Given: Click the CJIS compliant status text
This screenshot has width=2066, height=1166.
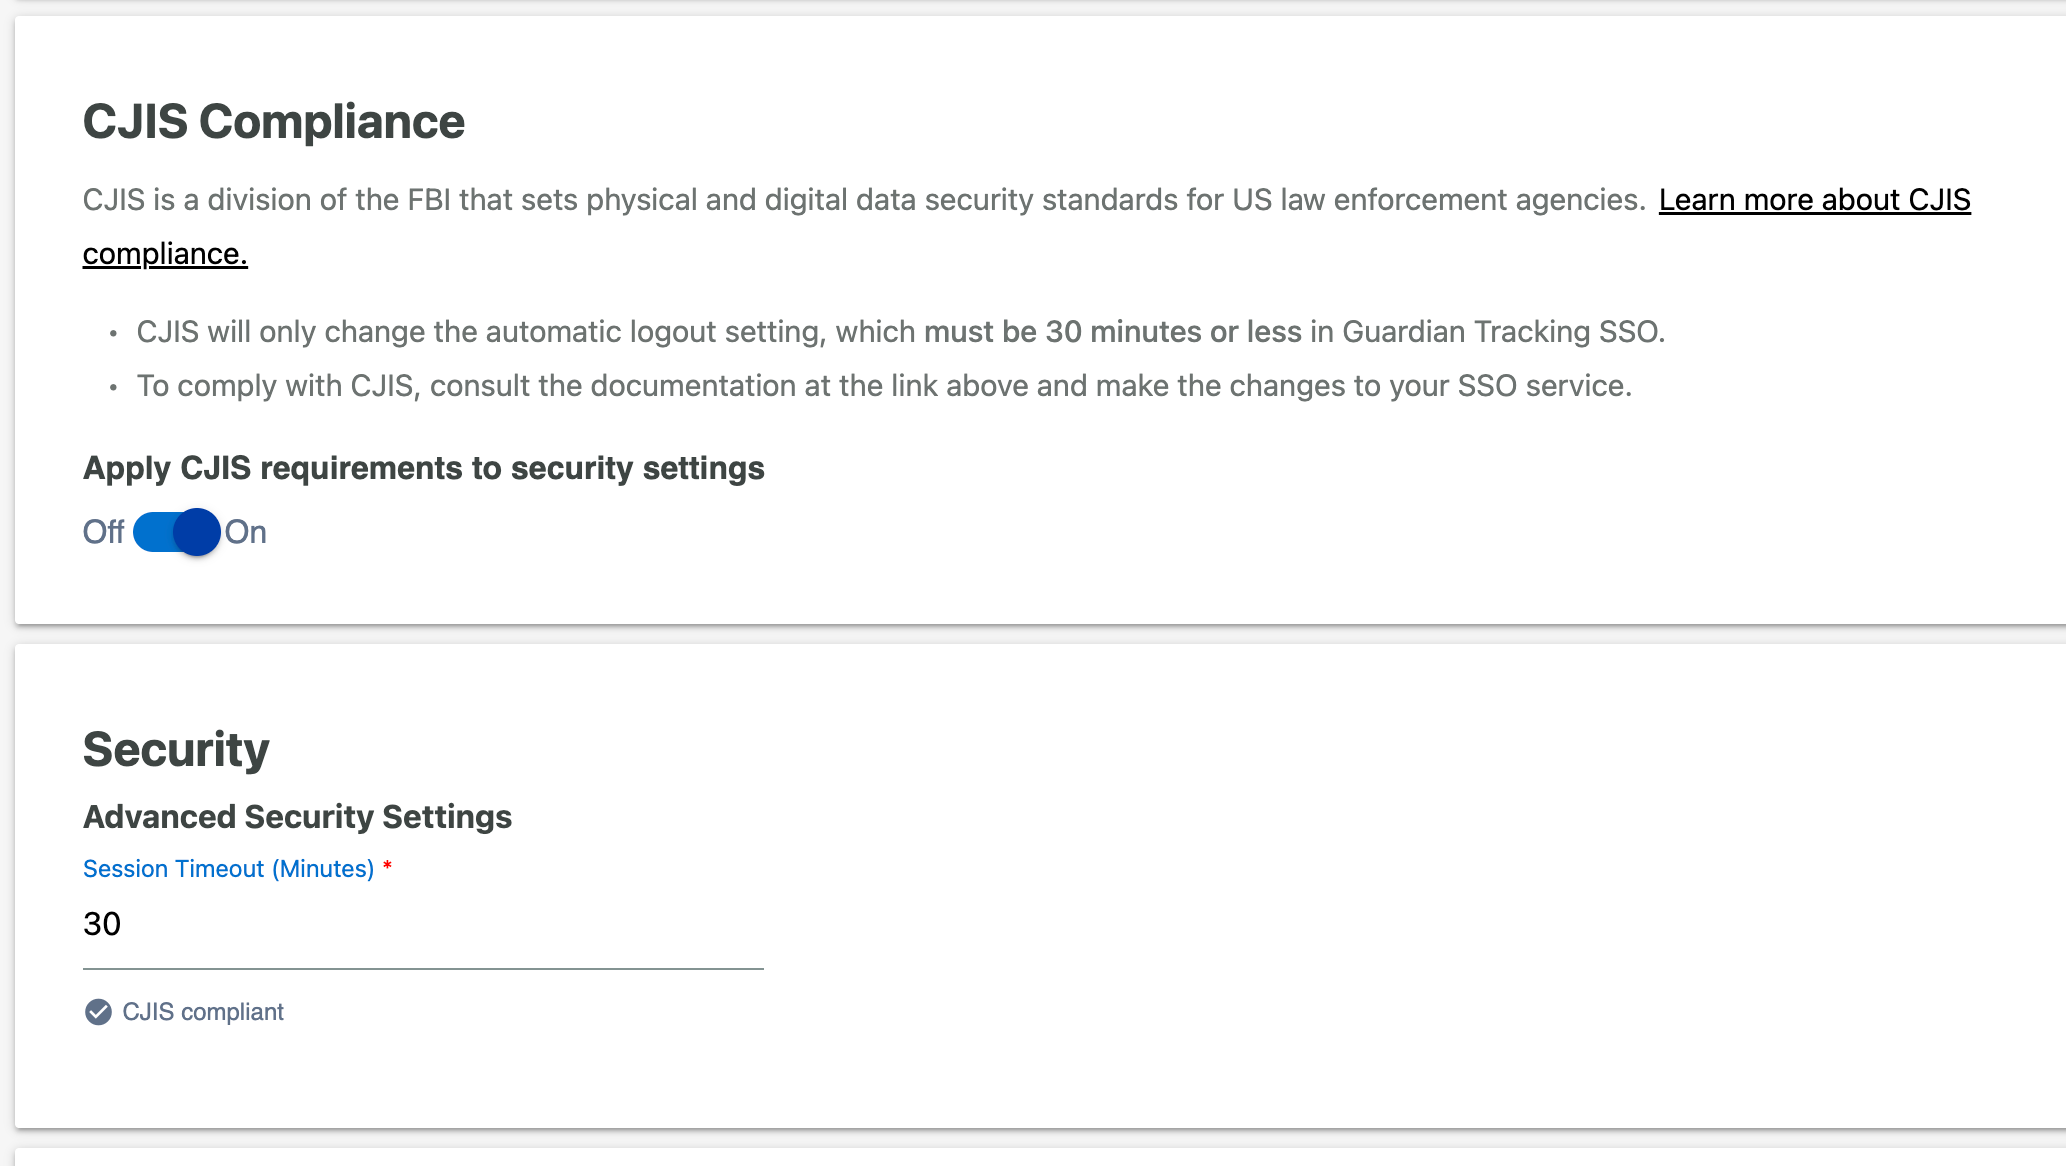Looking at the screenshot, I should [203, 1012].
